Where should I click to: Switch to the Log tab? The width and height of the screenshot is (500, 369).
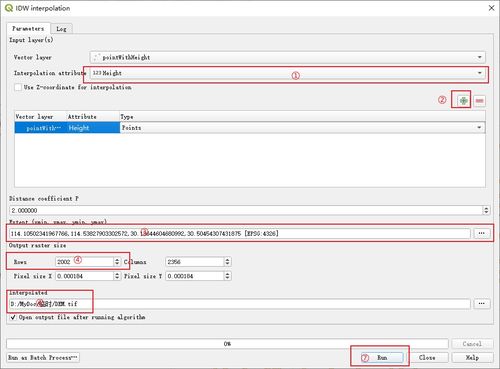pyautogui.click(x=61, y=29)
